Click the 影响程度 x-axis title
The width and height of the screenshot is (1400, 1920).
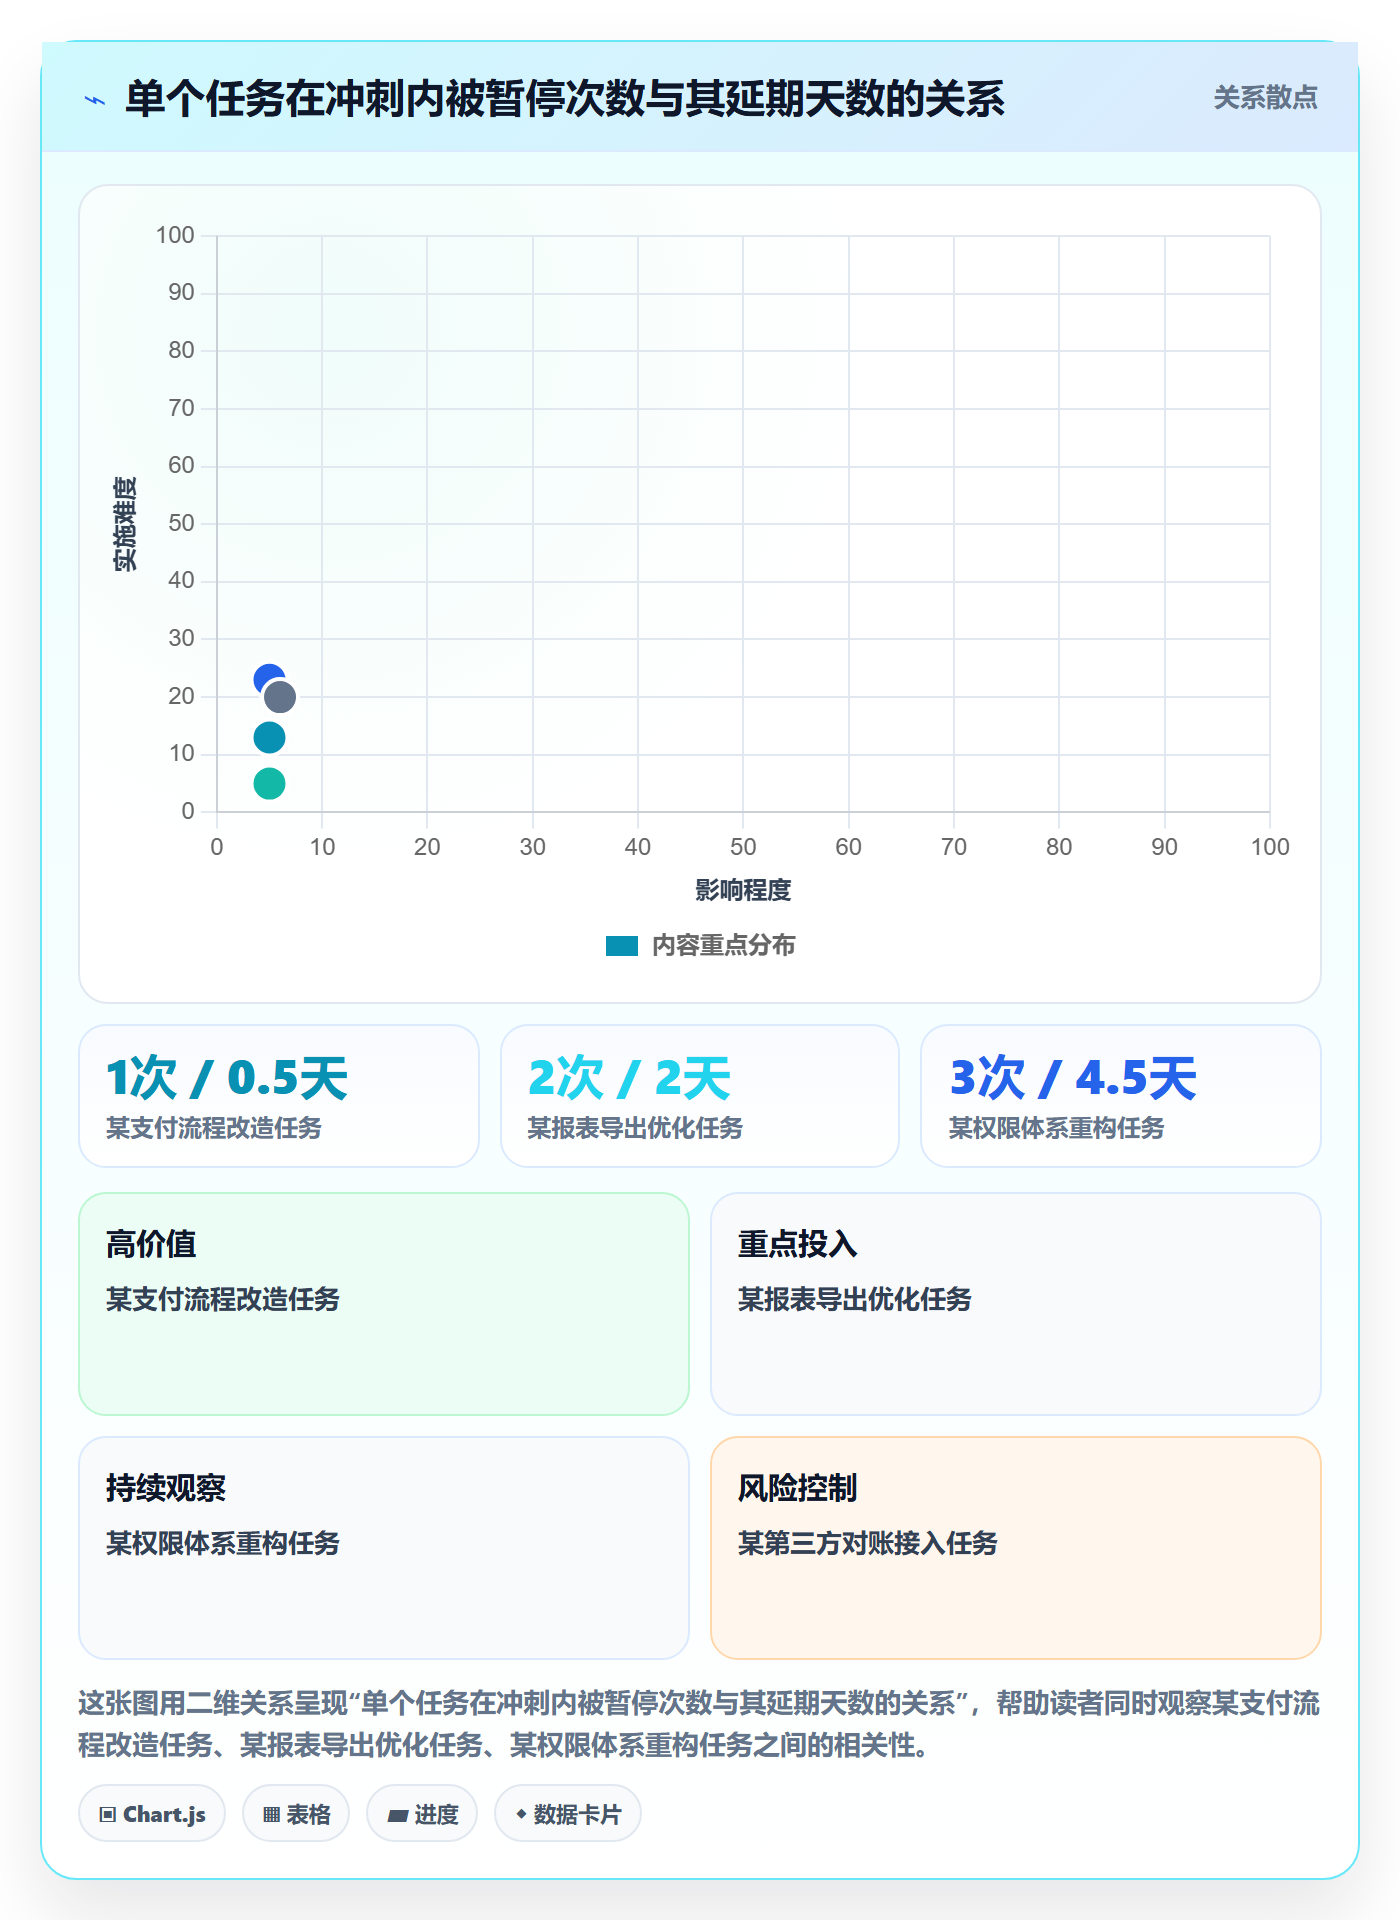point(743,890)
